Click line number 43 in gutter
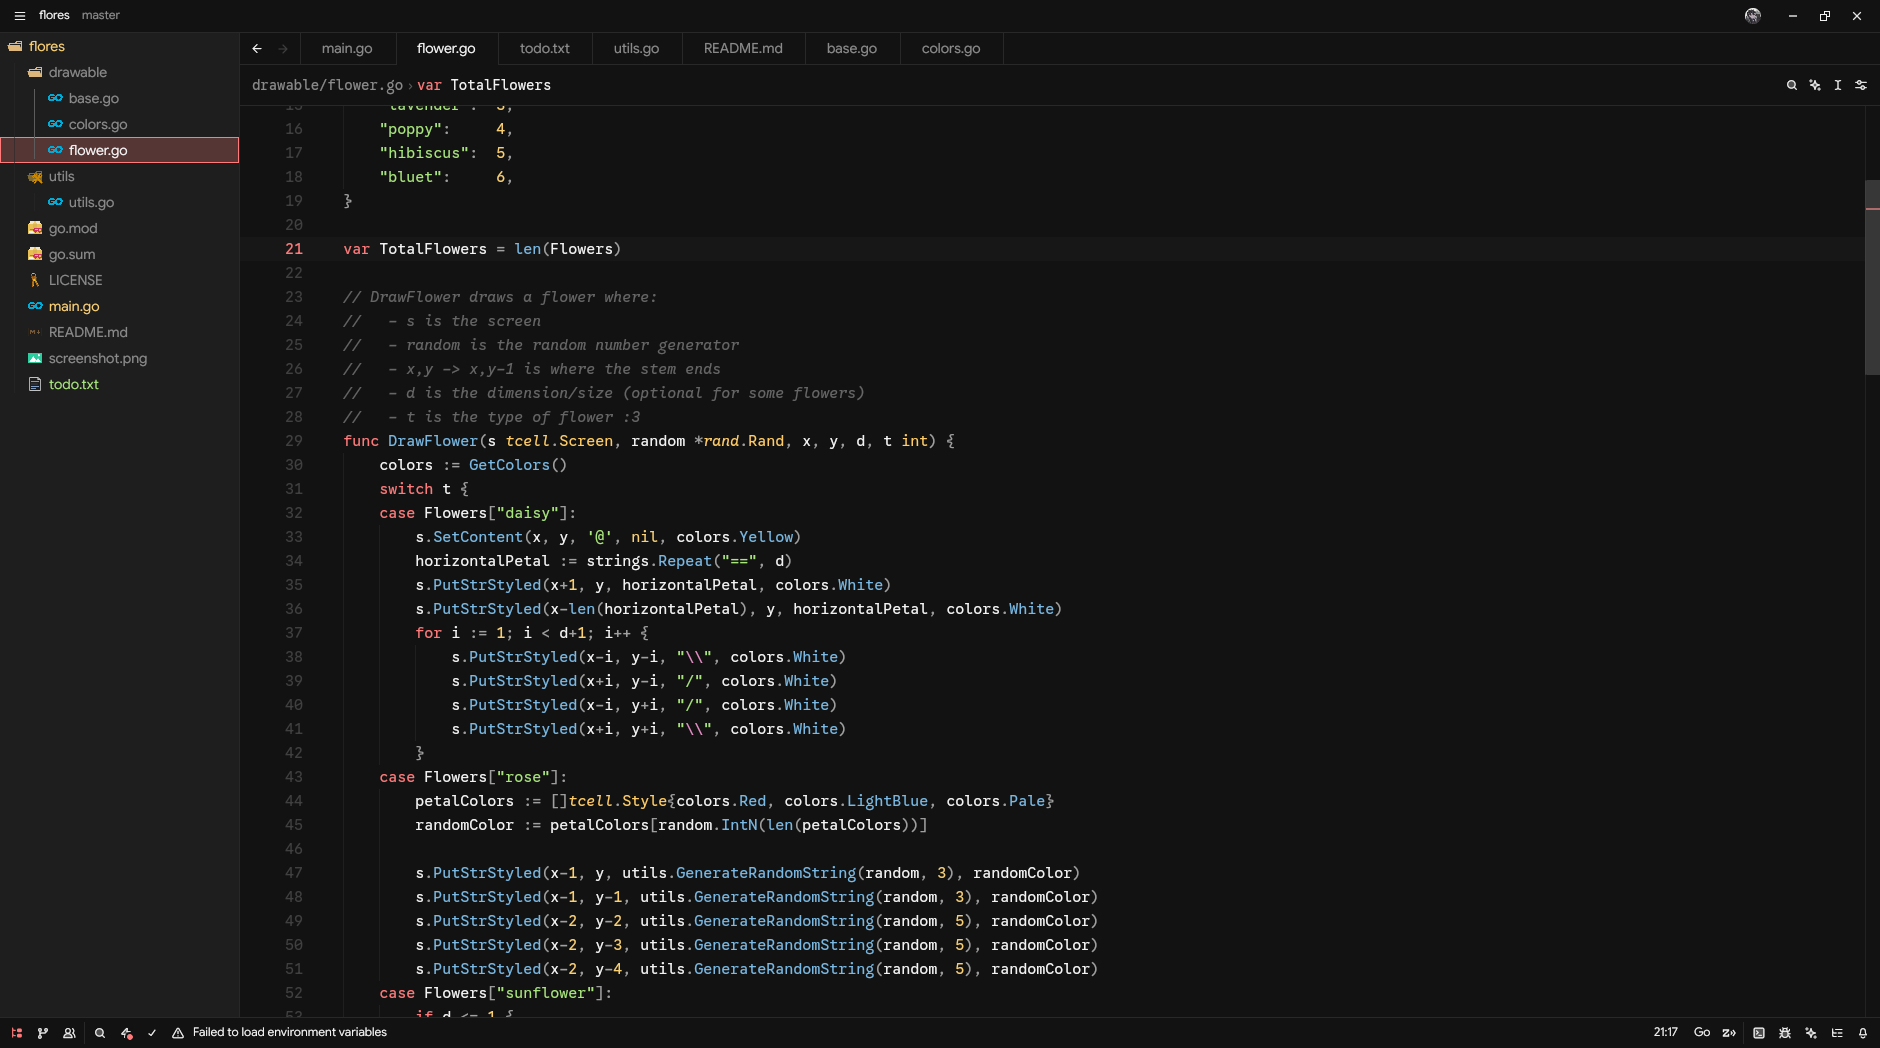The height and width of the screenshot is (1048, 1880). (x=294, y=777)
